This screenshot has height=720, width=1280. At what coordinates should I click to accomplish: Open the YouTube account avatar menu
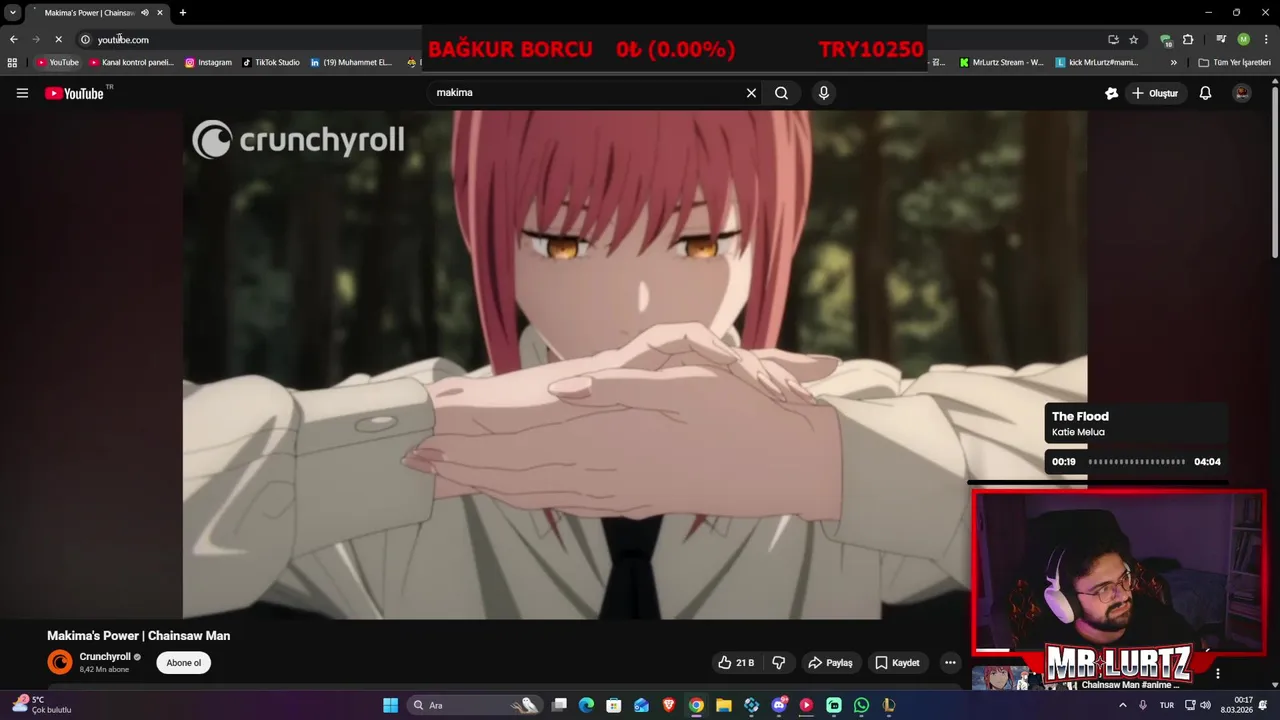(1242, 93)
